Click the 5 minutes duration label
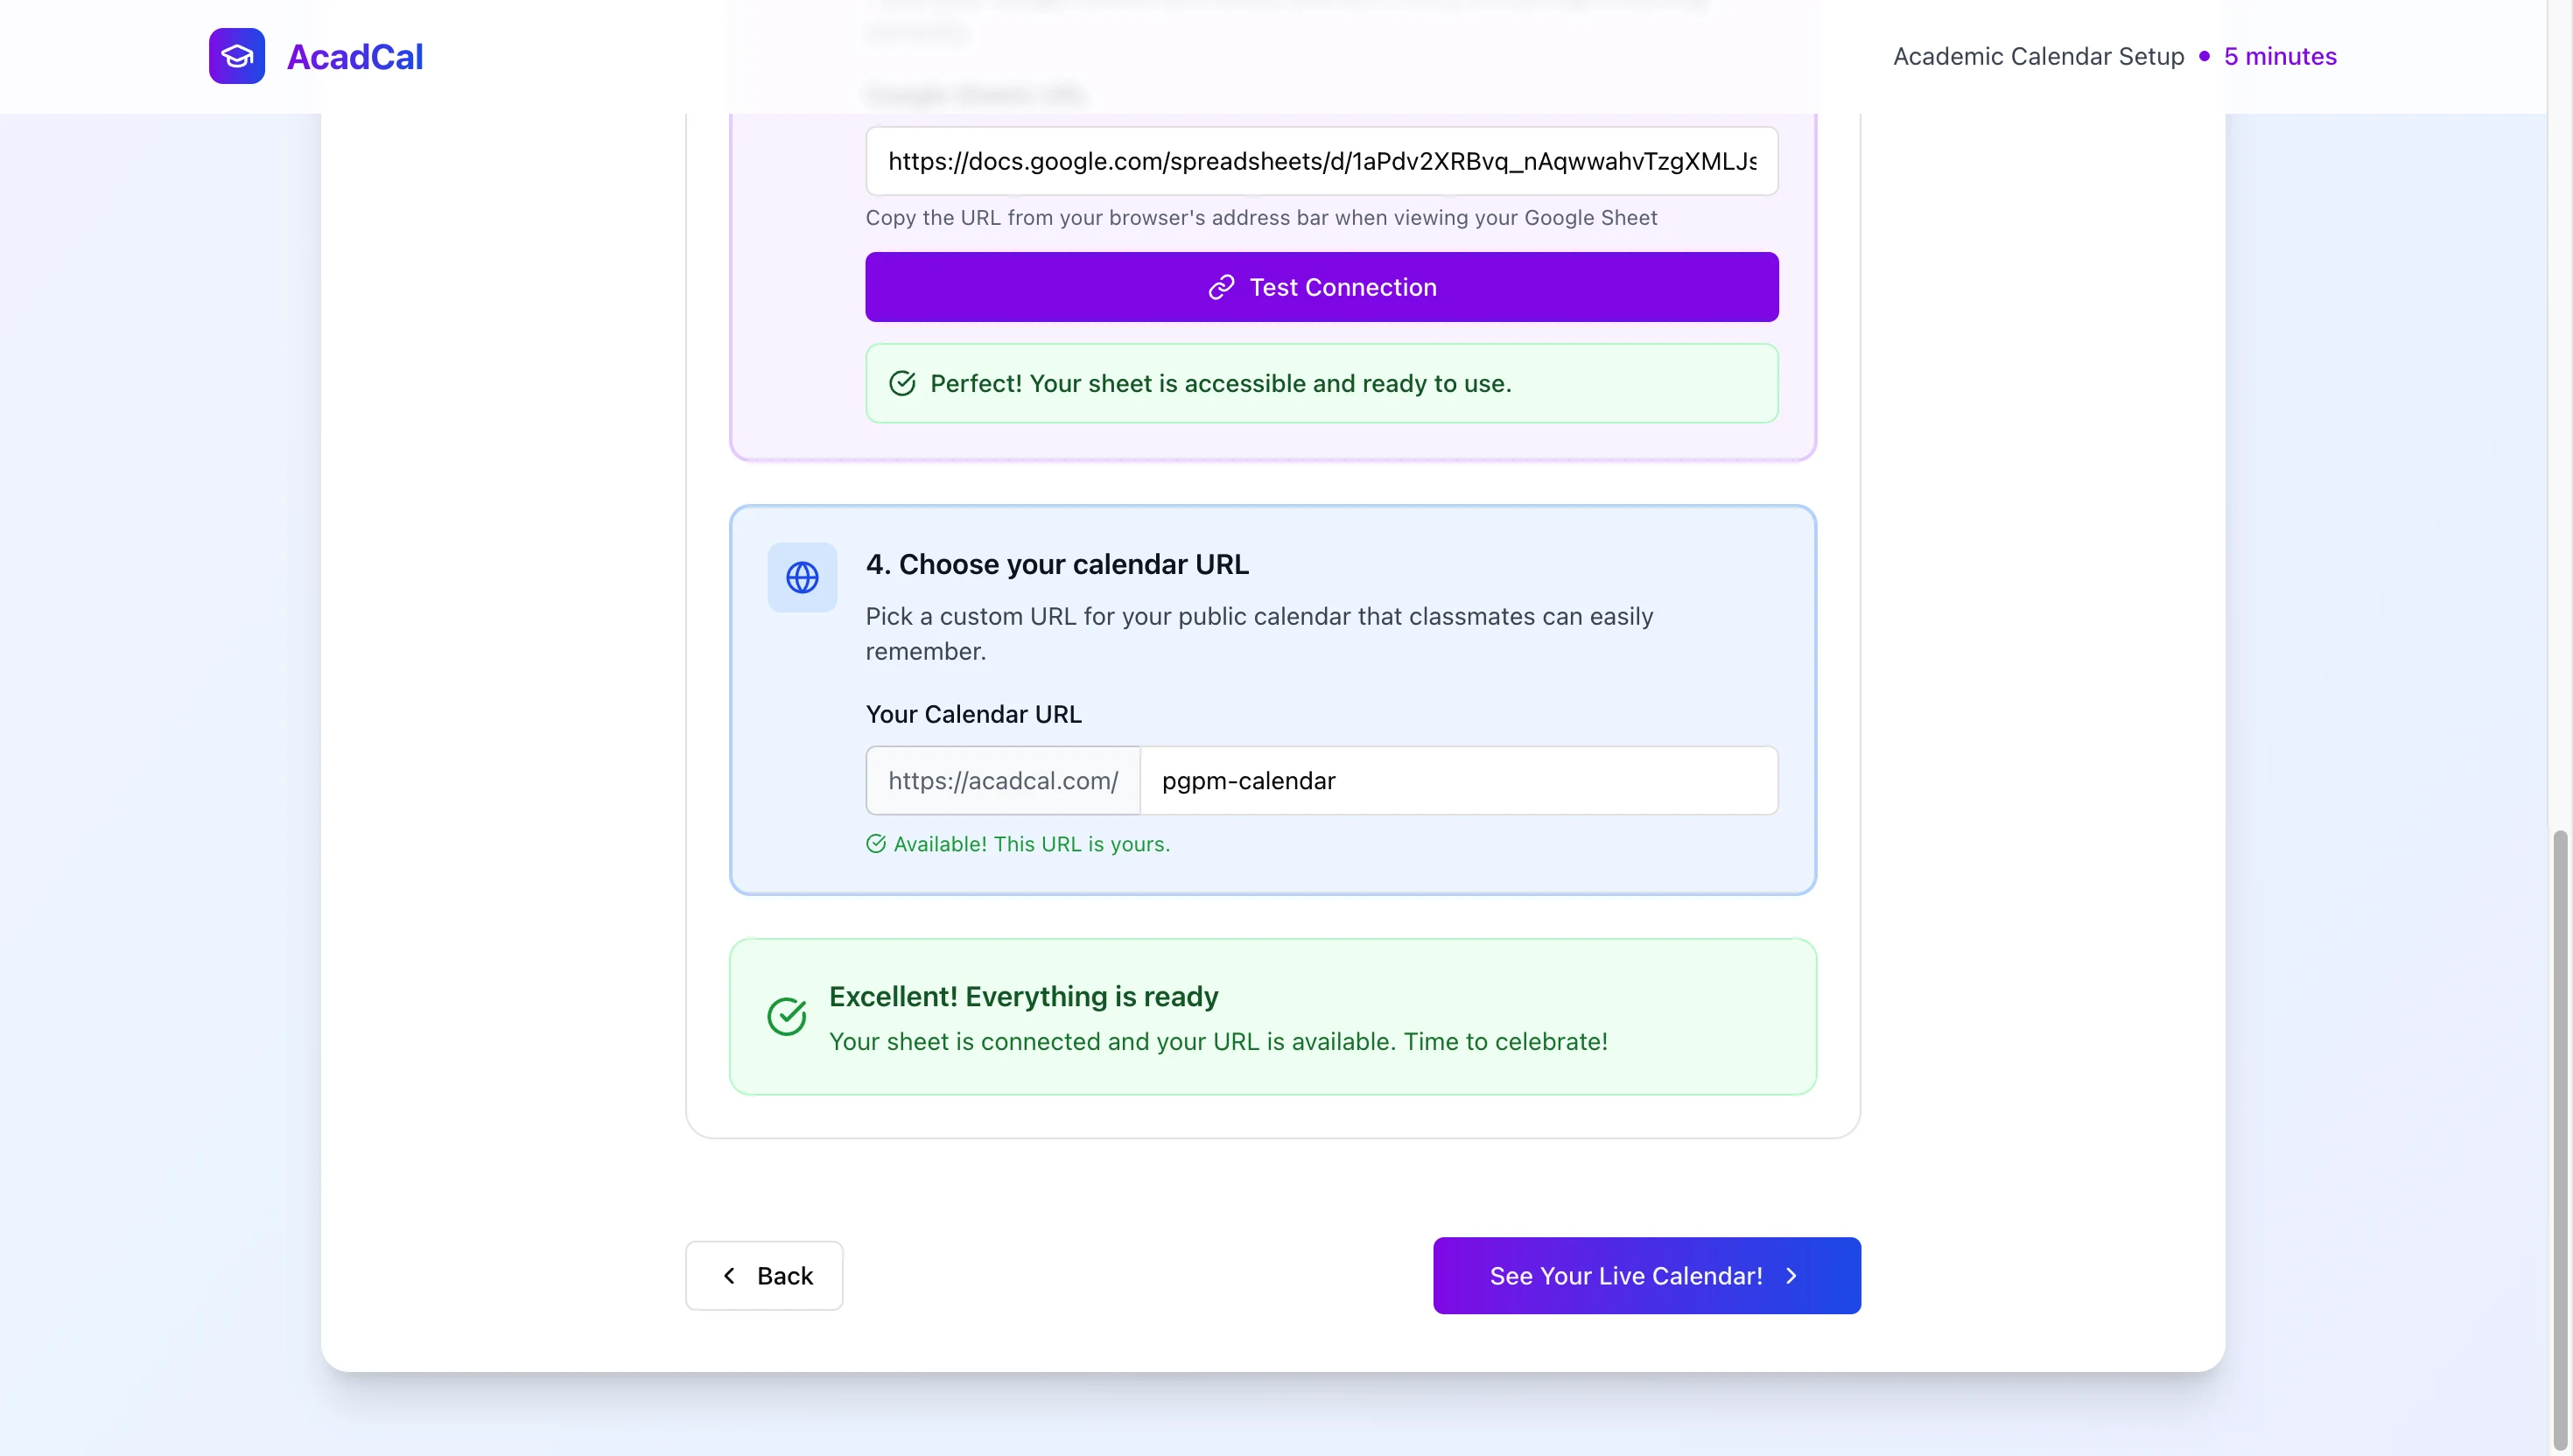Image resolution: width=2573 pixels, height=1456 pixels. 2282,57
